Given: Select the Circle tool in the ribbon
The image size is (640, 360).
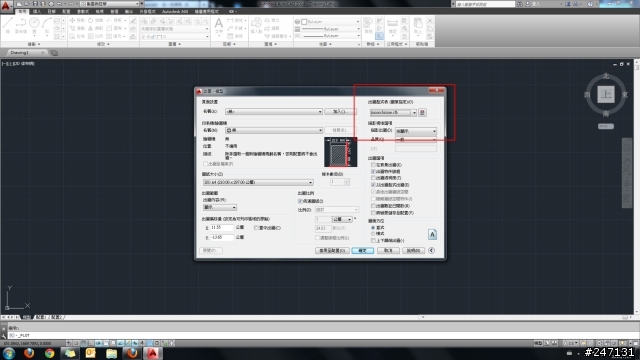Looking at the screenshot, I should [x=34, y=24].
